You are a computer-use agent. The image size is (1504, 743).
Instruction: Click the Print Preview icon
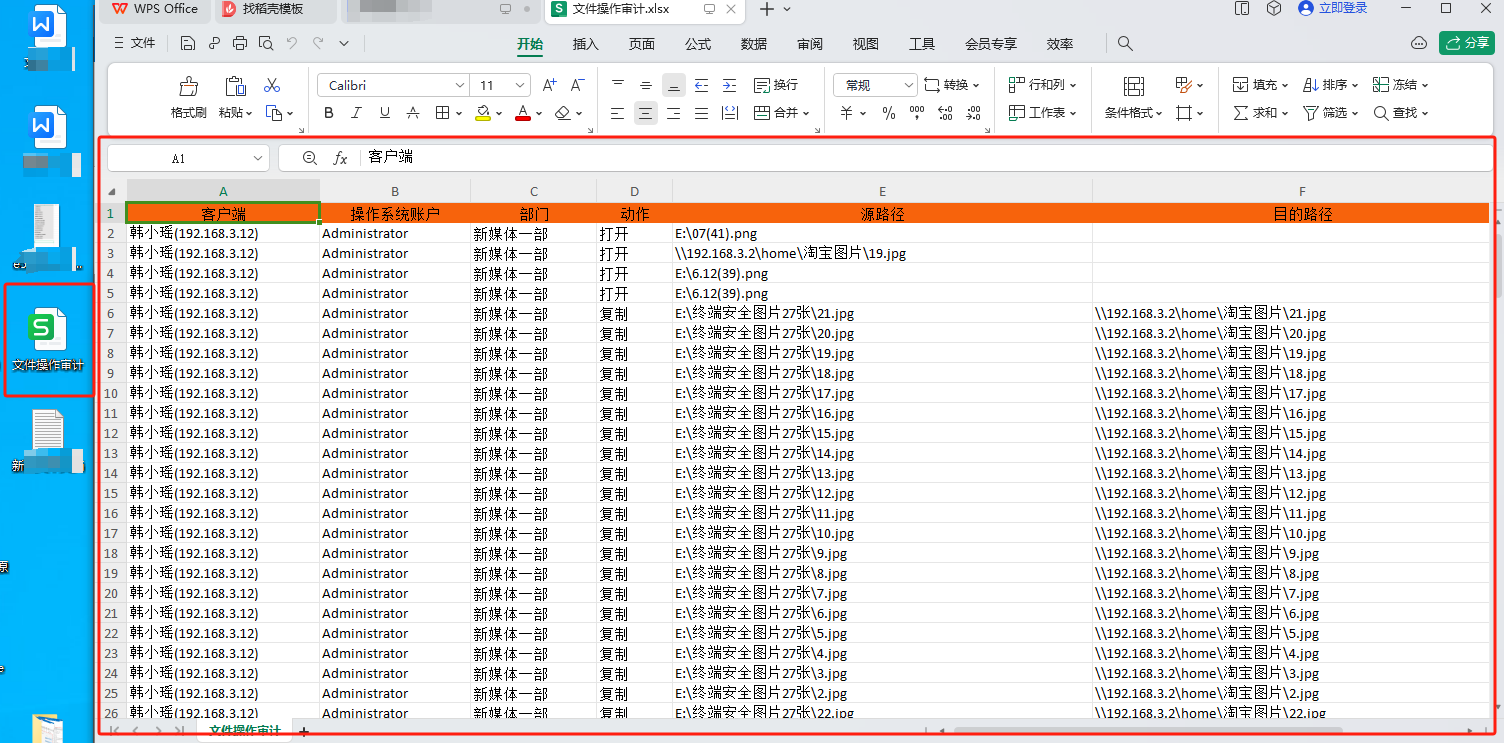[266, 44]
